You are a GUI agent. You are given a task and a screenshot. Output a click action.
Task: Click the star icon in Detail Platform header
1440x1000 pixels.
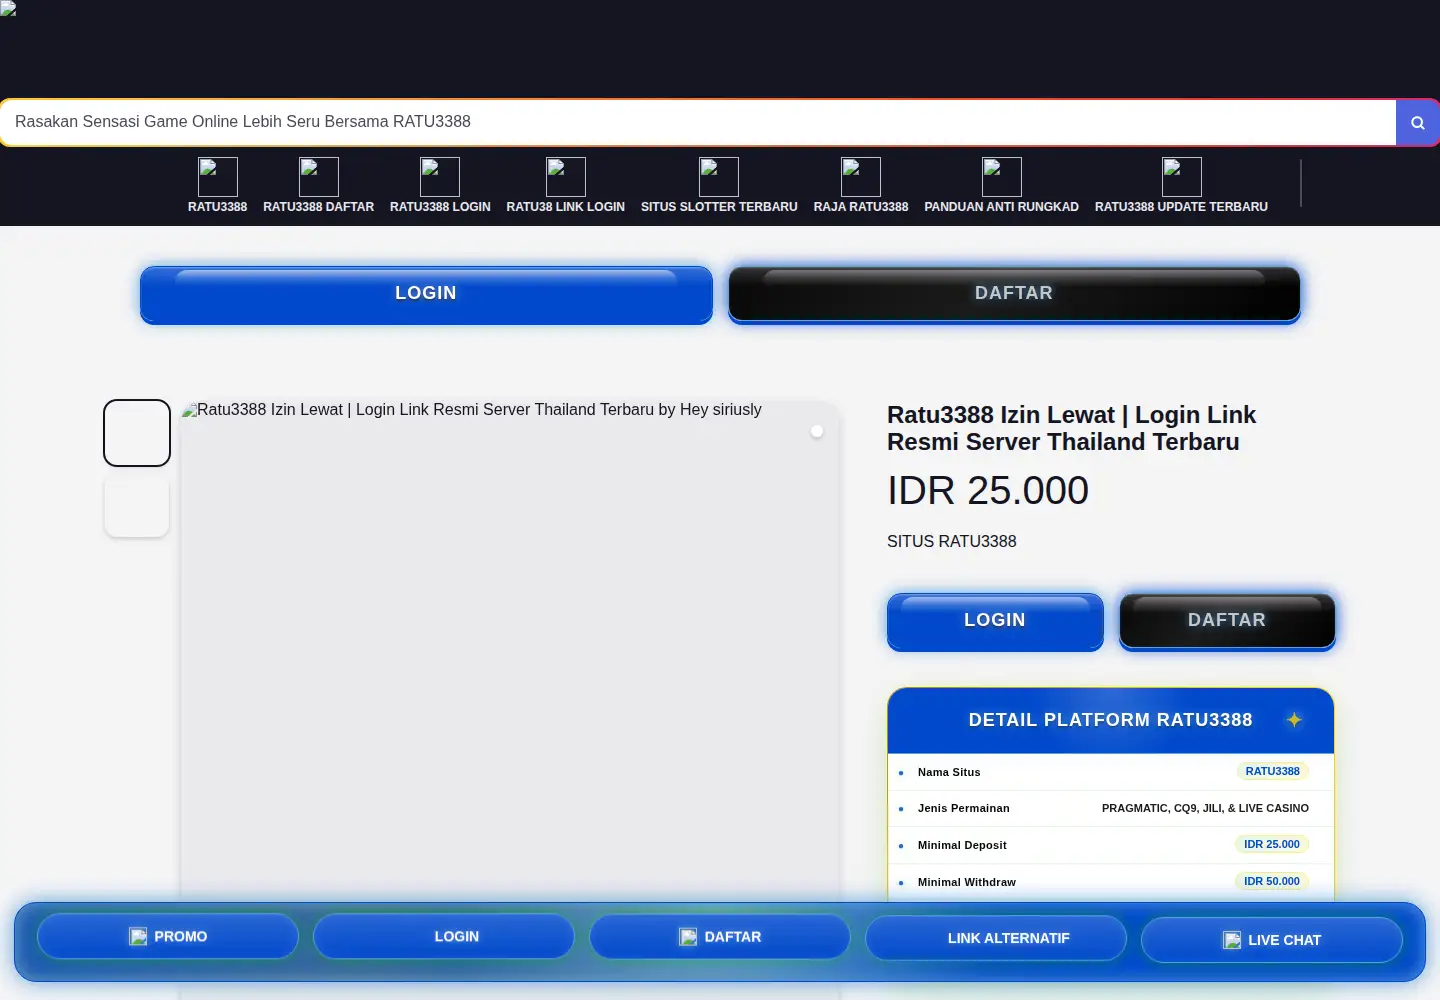1294,720
